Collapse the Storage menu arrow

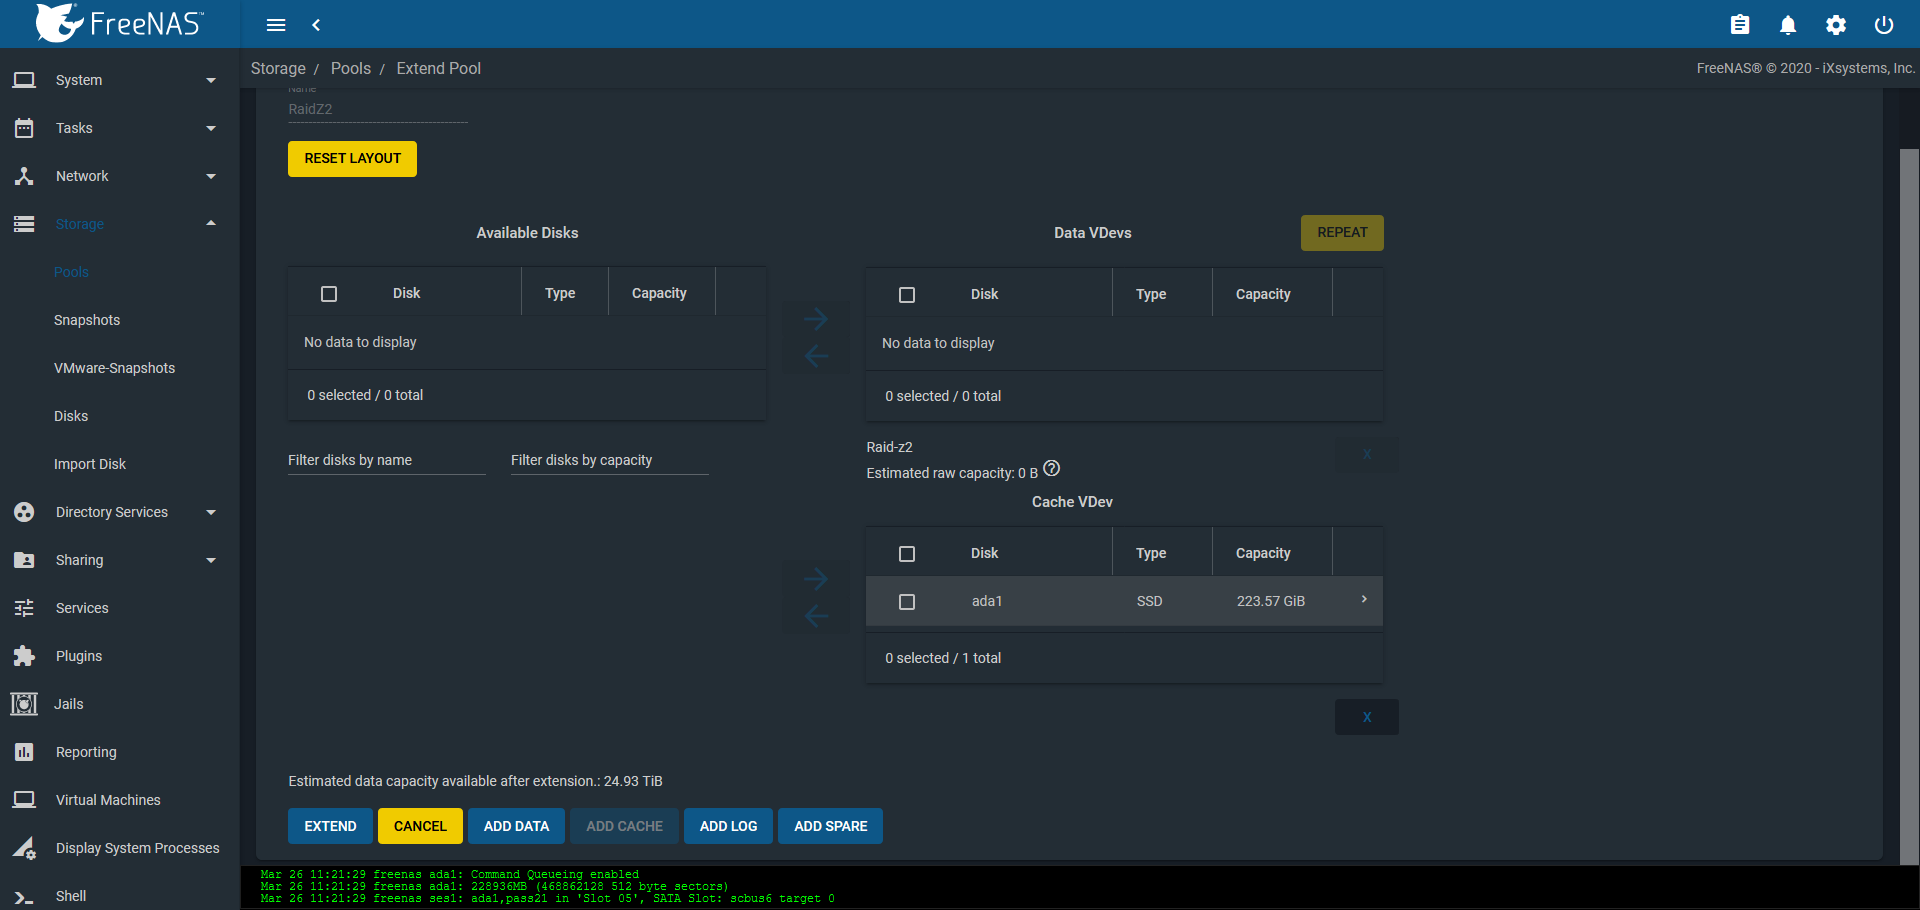[x=211, y=223]
